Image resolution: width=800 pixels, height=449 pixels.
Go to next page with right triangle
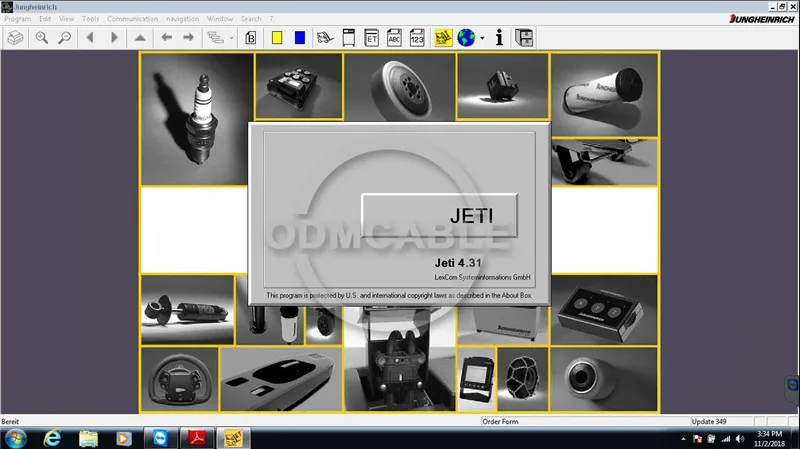point(114,38)
